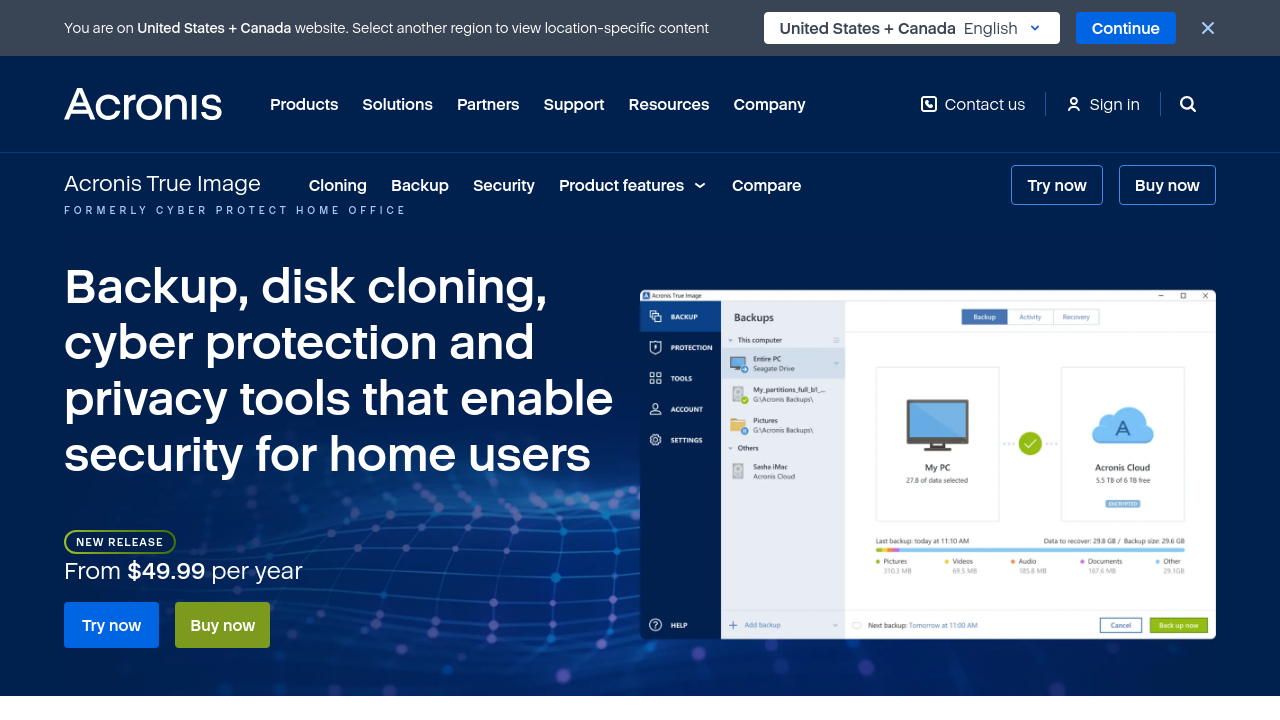
Task: Dismiss the region banner with X
Action: 1208,28
